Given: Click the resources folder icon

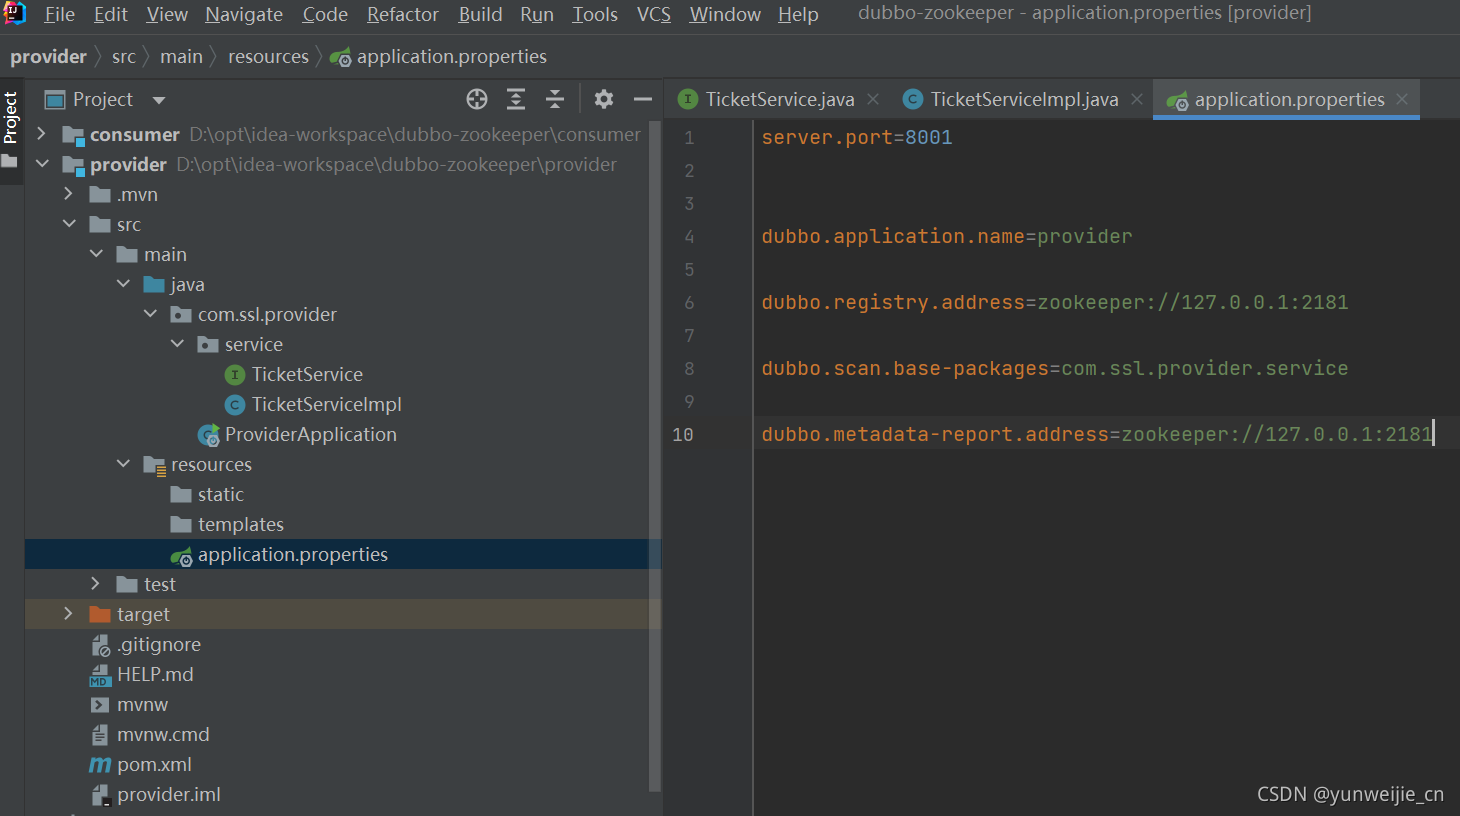Looking at the screenshot, I should click(x=154, y=465).
